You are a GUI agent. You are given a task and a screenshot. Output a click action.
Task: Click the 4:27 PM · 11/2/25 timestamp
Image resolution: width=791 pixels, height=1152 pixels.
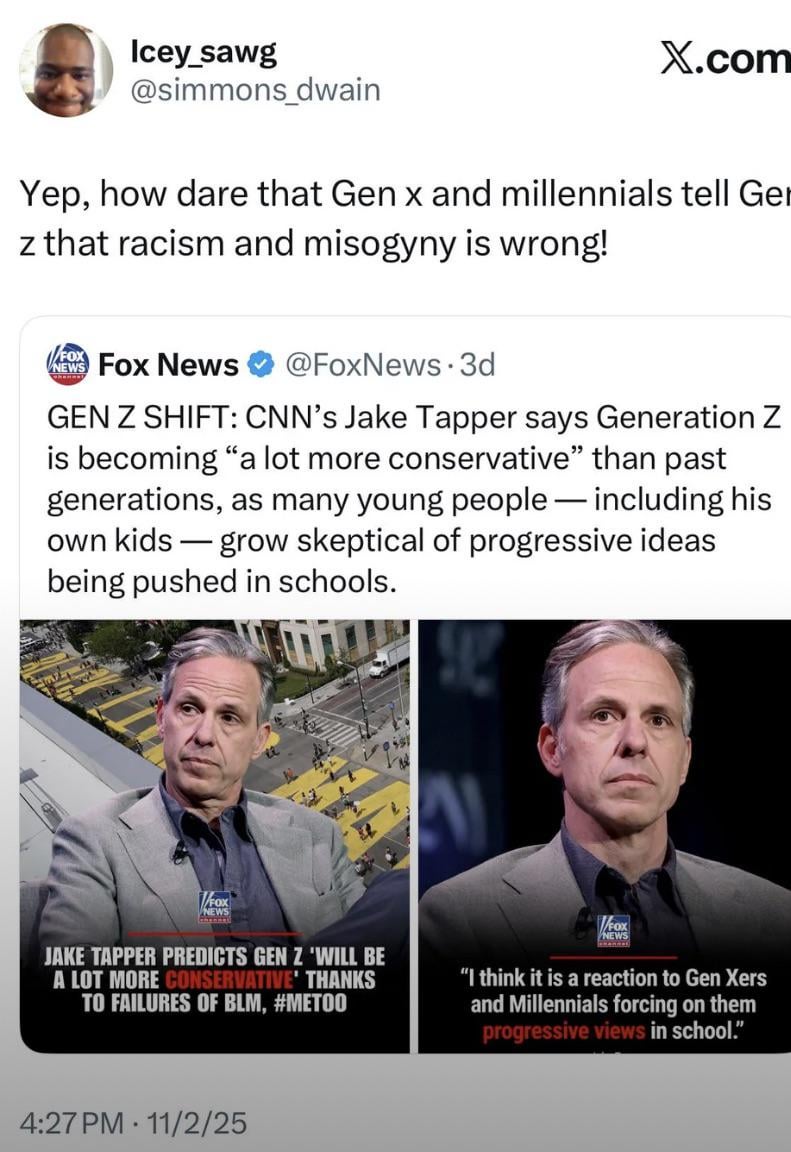tap(134, 1123)
